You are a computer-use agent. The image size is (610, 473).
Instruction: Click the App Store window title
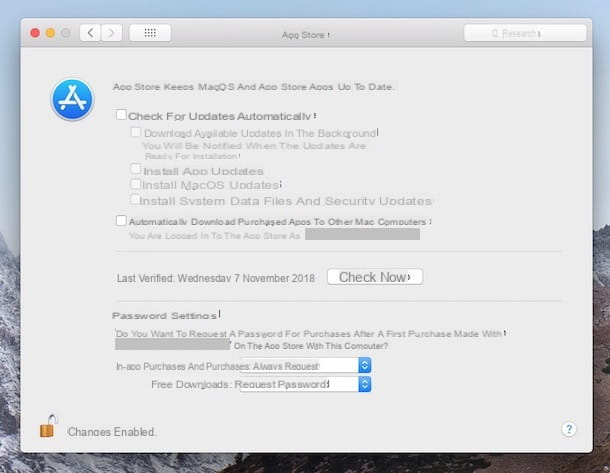click(x=303, y=35)
